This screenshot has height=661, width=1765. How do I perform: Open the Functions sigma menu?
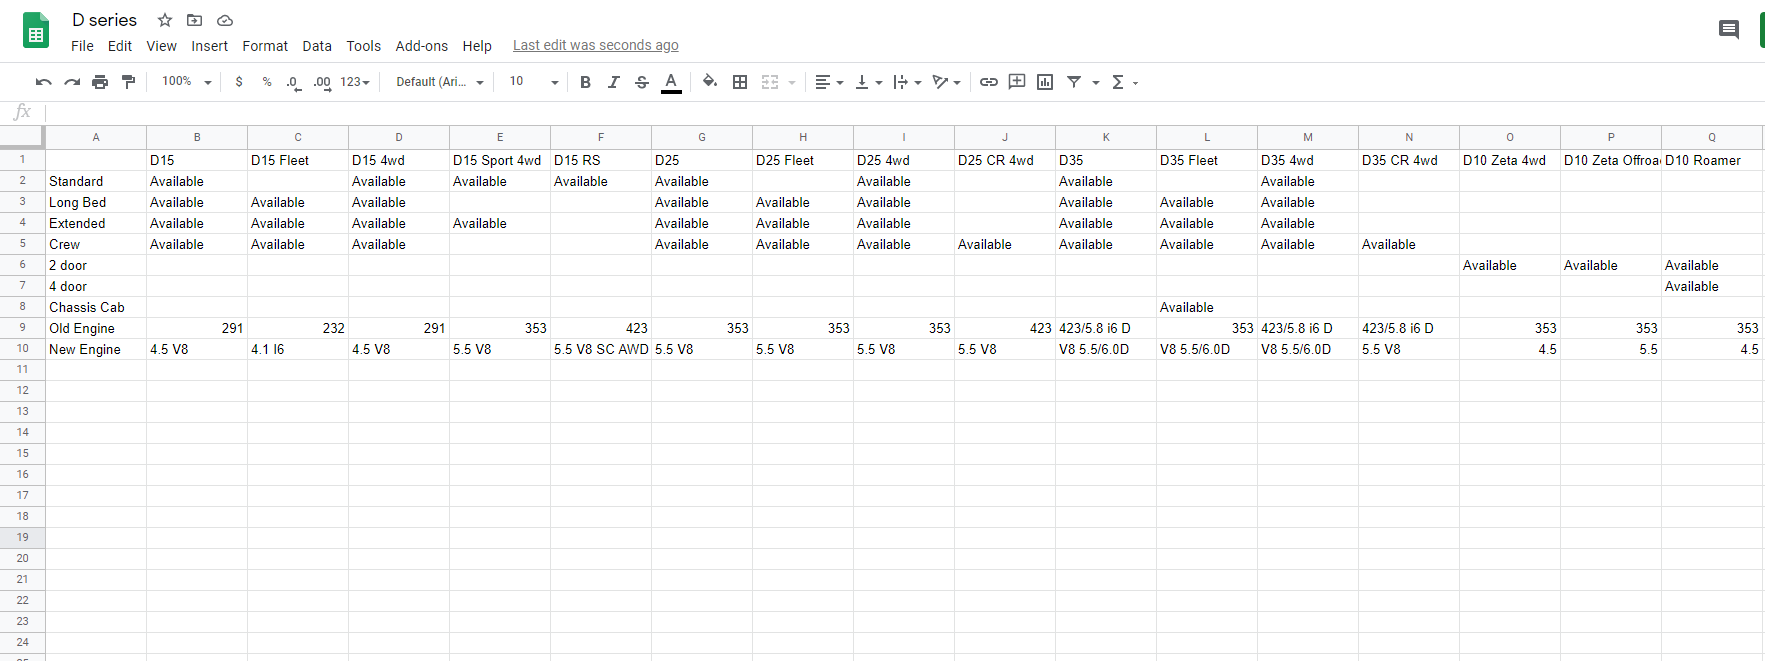(1125, 82)
